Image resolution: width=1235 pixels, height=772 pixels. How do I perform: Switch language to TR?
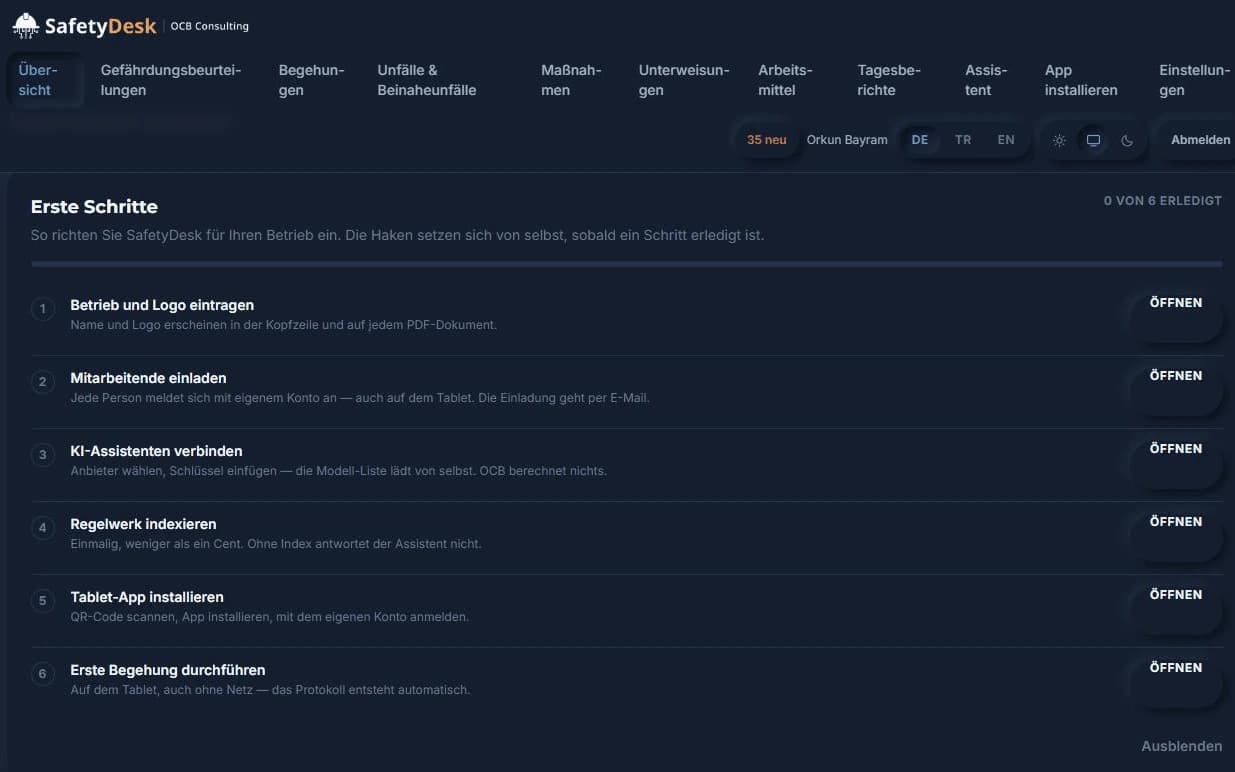point(963,140)
